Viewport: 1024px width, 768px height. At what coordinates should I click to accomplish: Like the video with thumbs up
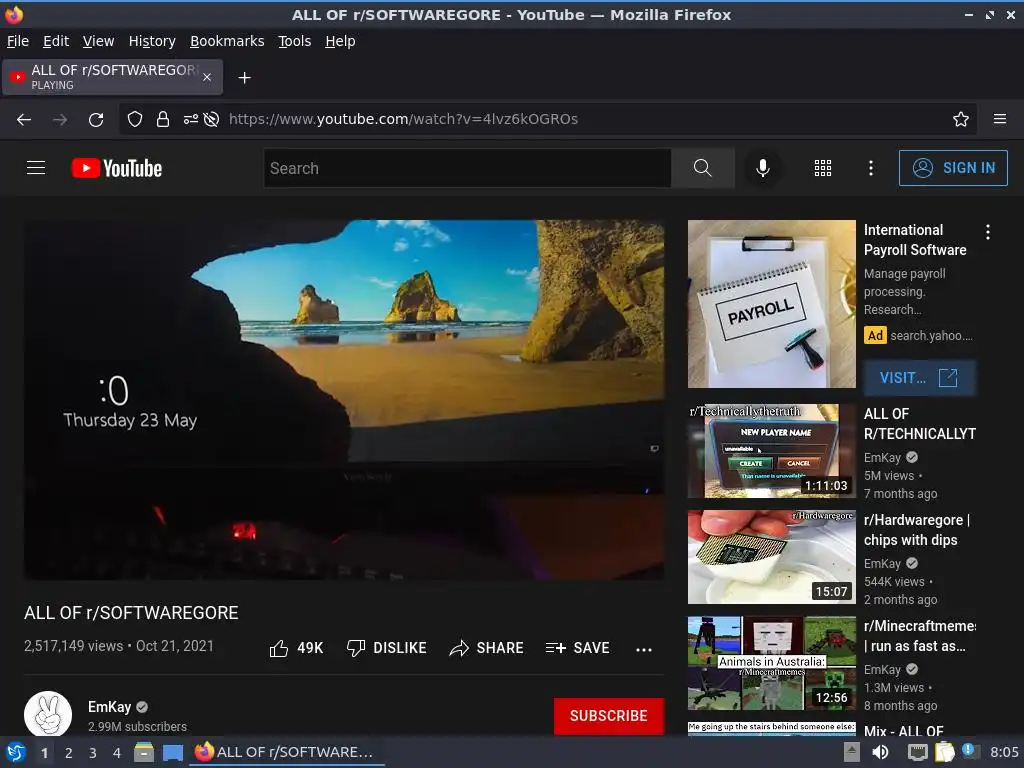coord(296,648)
